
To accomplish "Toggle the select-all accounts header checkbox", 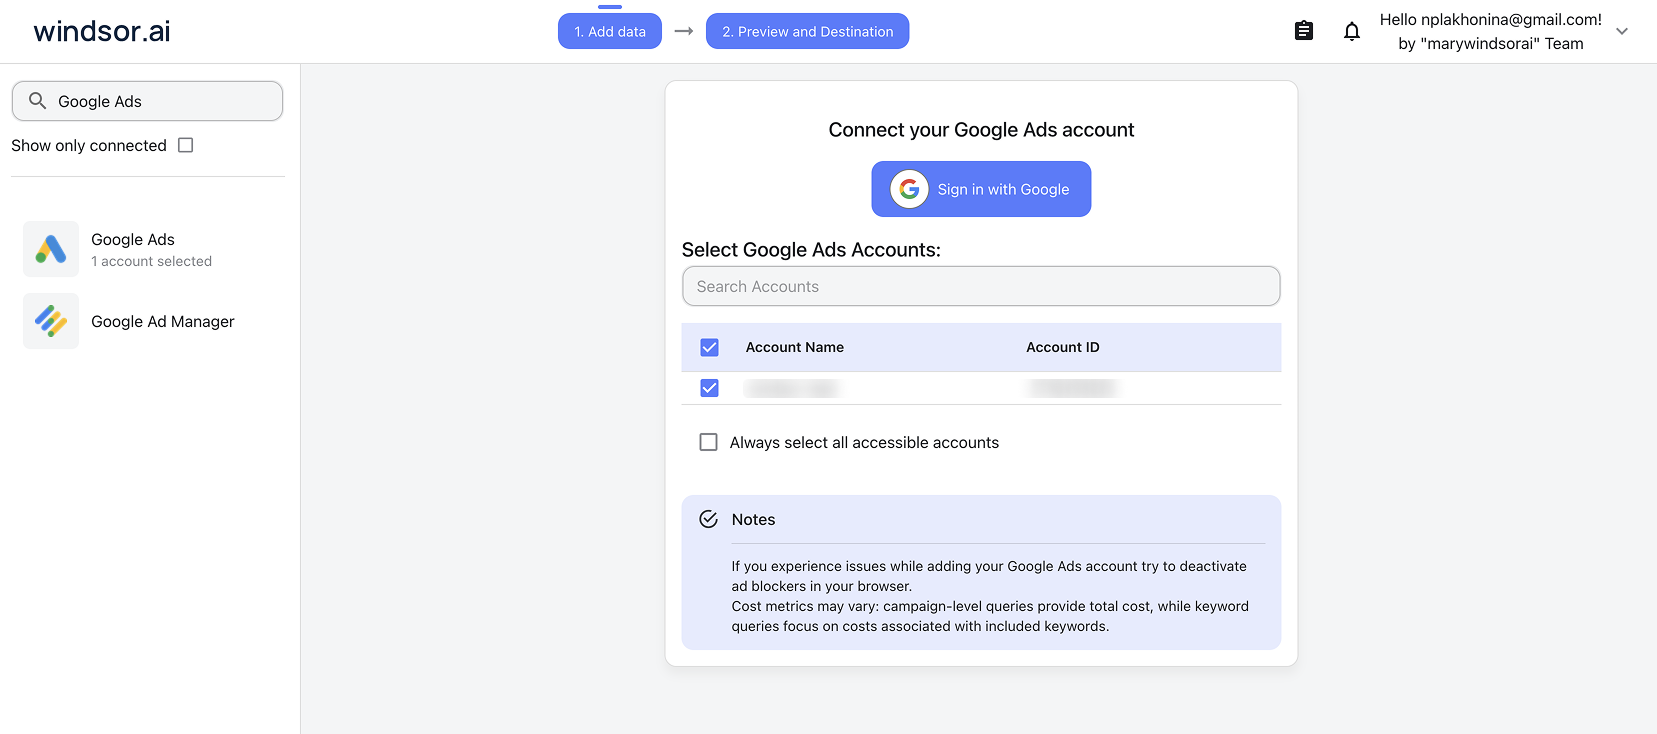I will pyautogui.click(x=710, y=347).
